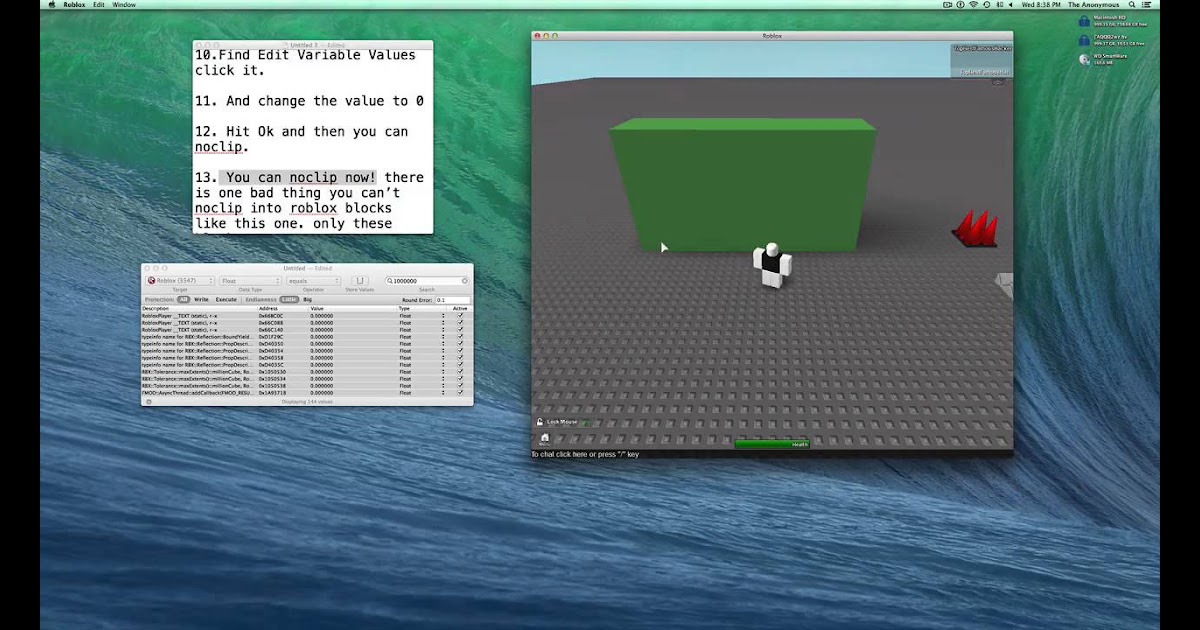1200x630 pixels.
Task: Open Type stepper for address 0x1A93718 row
Action: coord(443,392)
